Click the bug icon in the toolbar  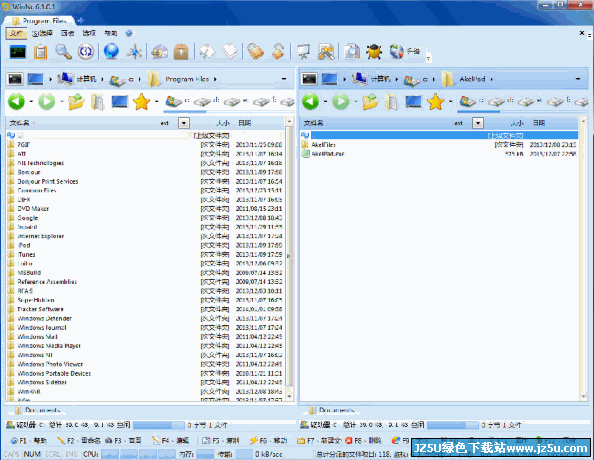pyautogui.click(x=374, y=52)
